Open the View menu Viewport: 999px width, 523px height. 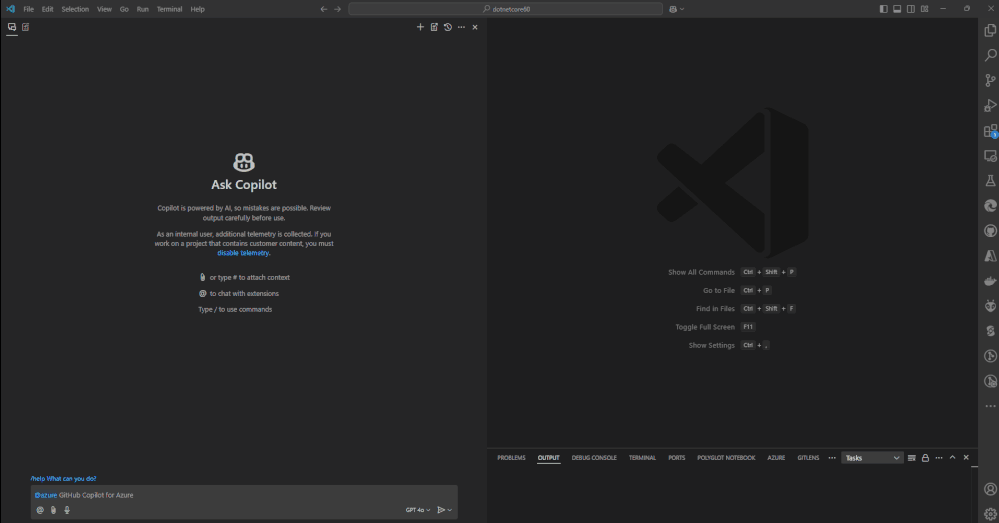(104, 9)
